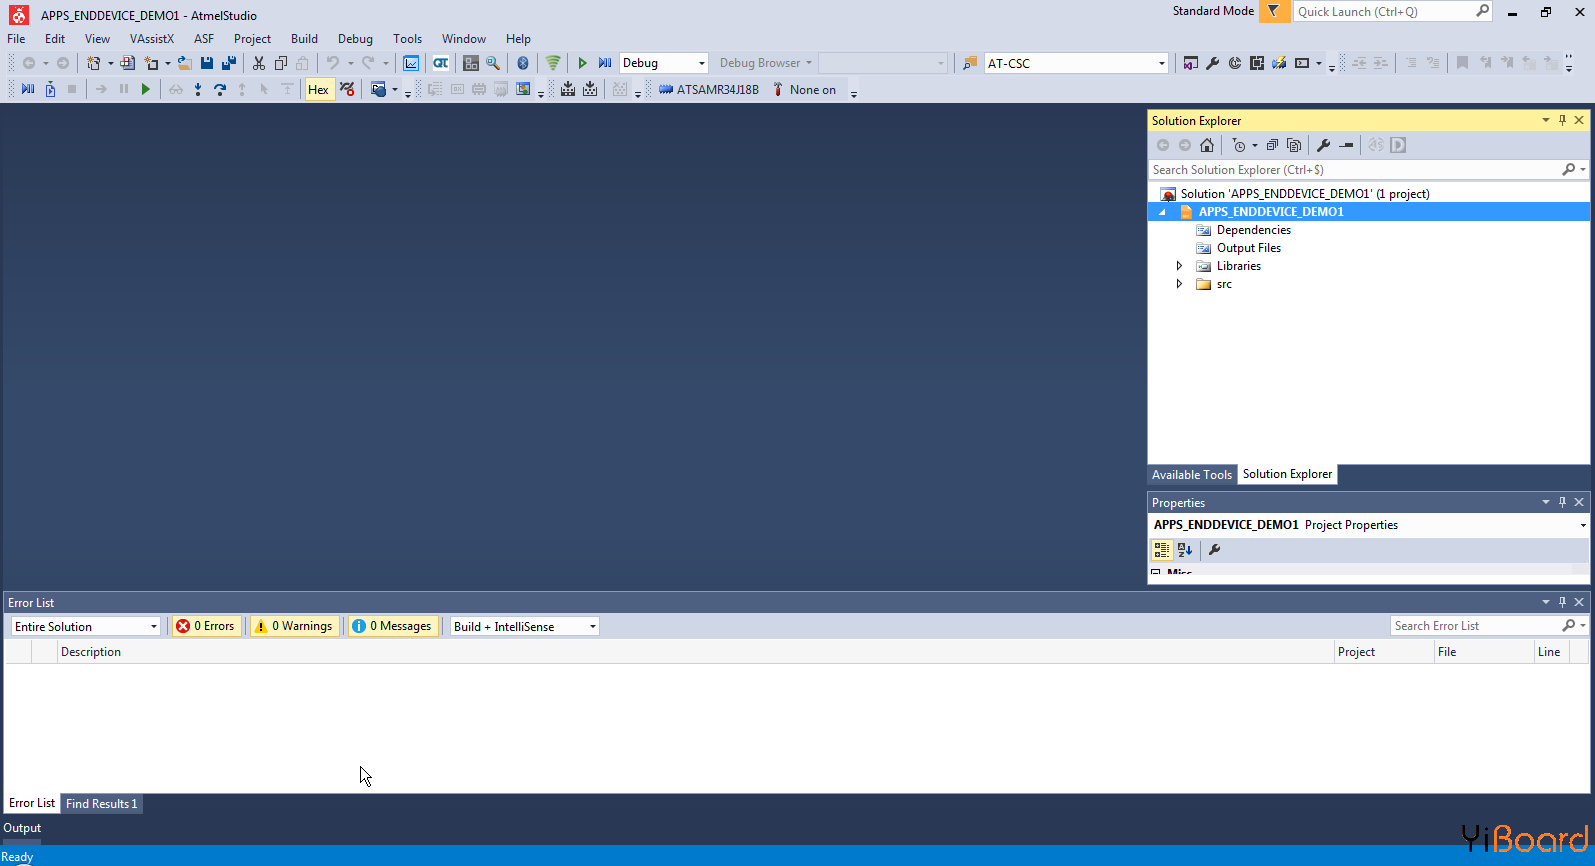Click the Preview Selected Items dash icon
This screenshot has height=866, width=1595.
coord(1346,145)
